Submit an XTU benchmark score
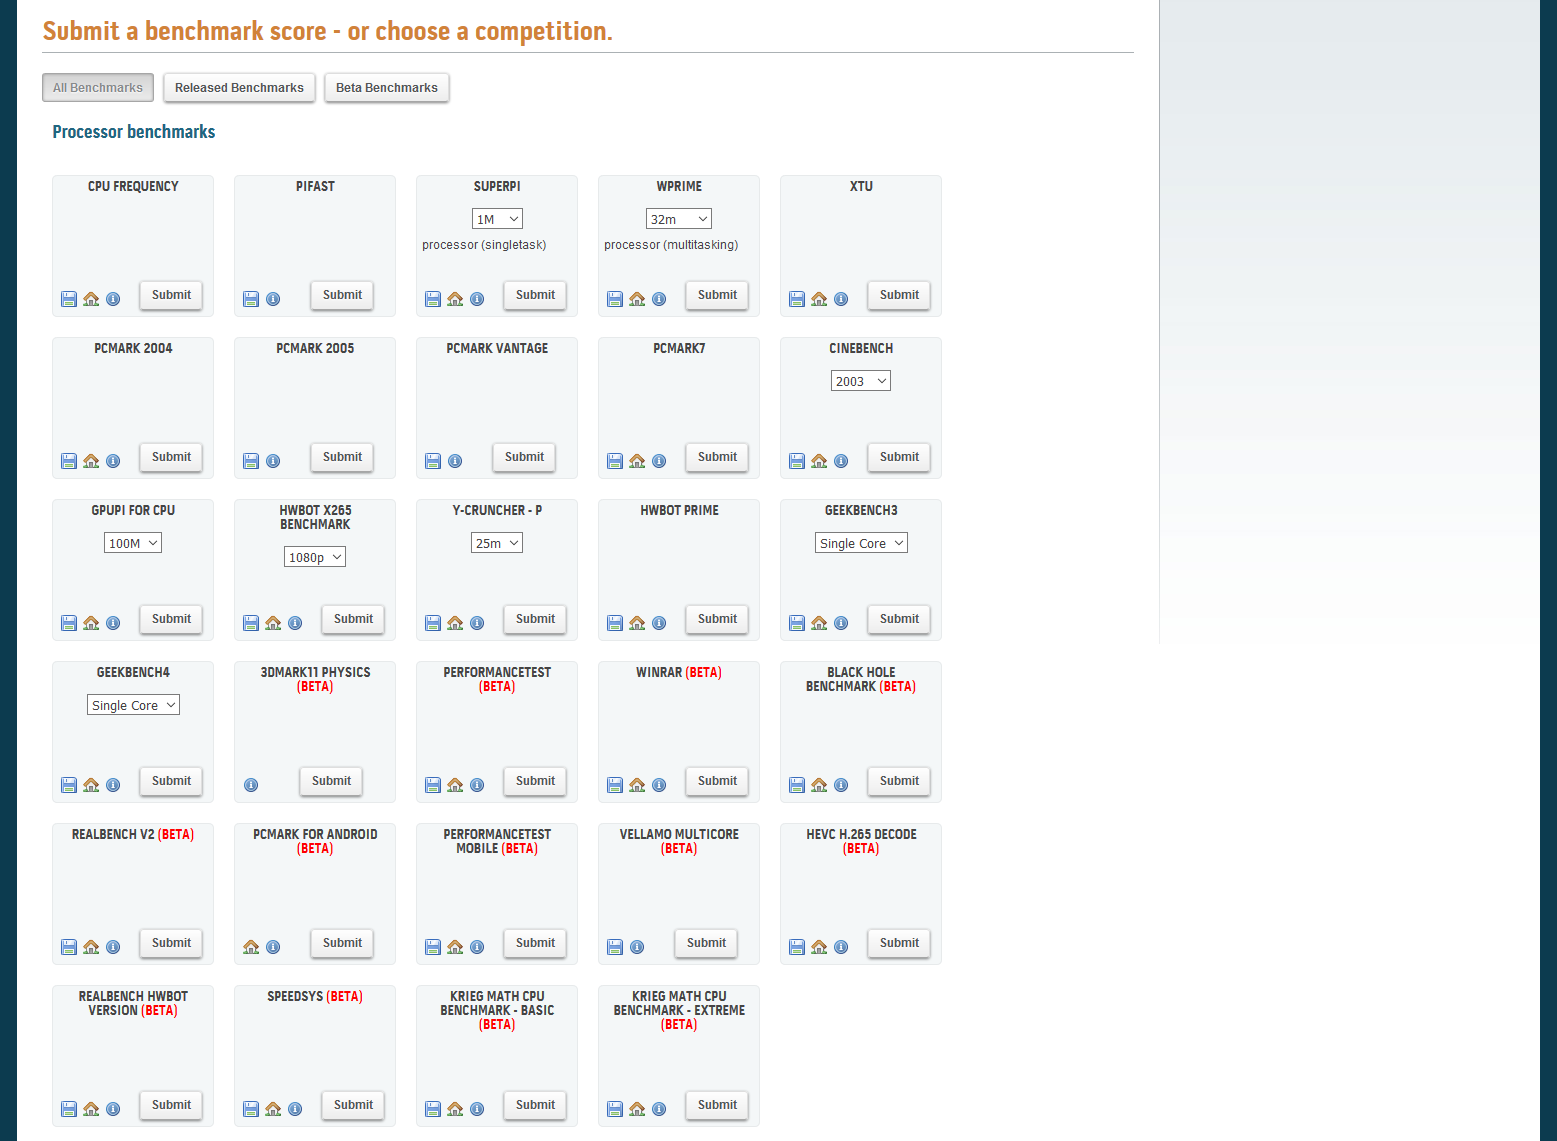 click(899, 295)
